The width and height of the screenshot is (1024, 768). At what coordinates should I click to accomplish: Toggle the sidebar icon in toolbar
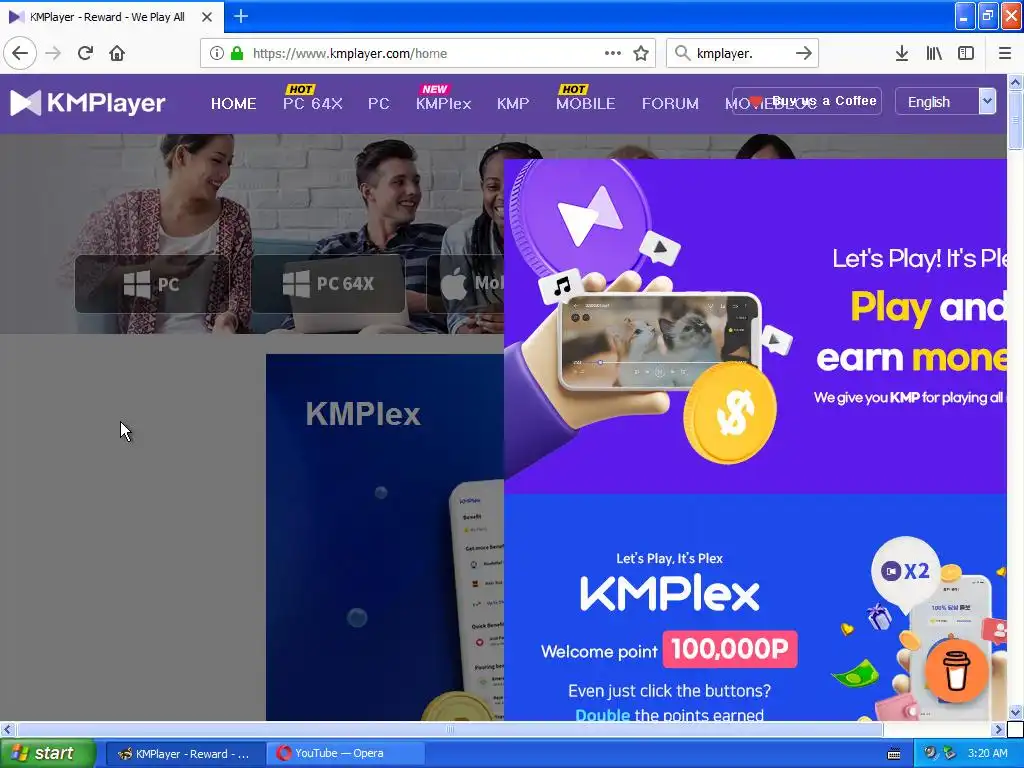tap(966, 53)
